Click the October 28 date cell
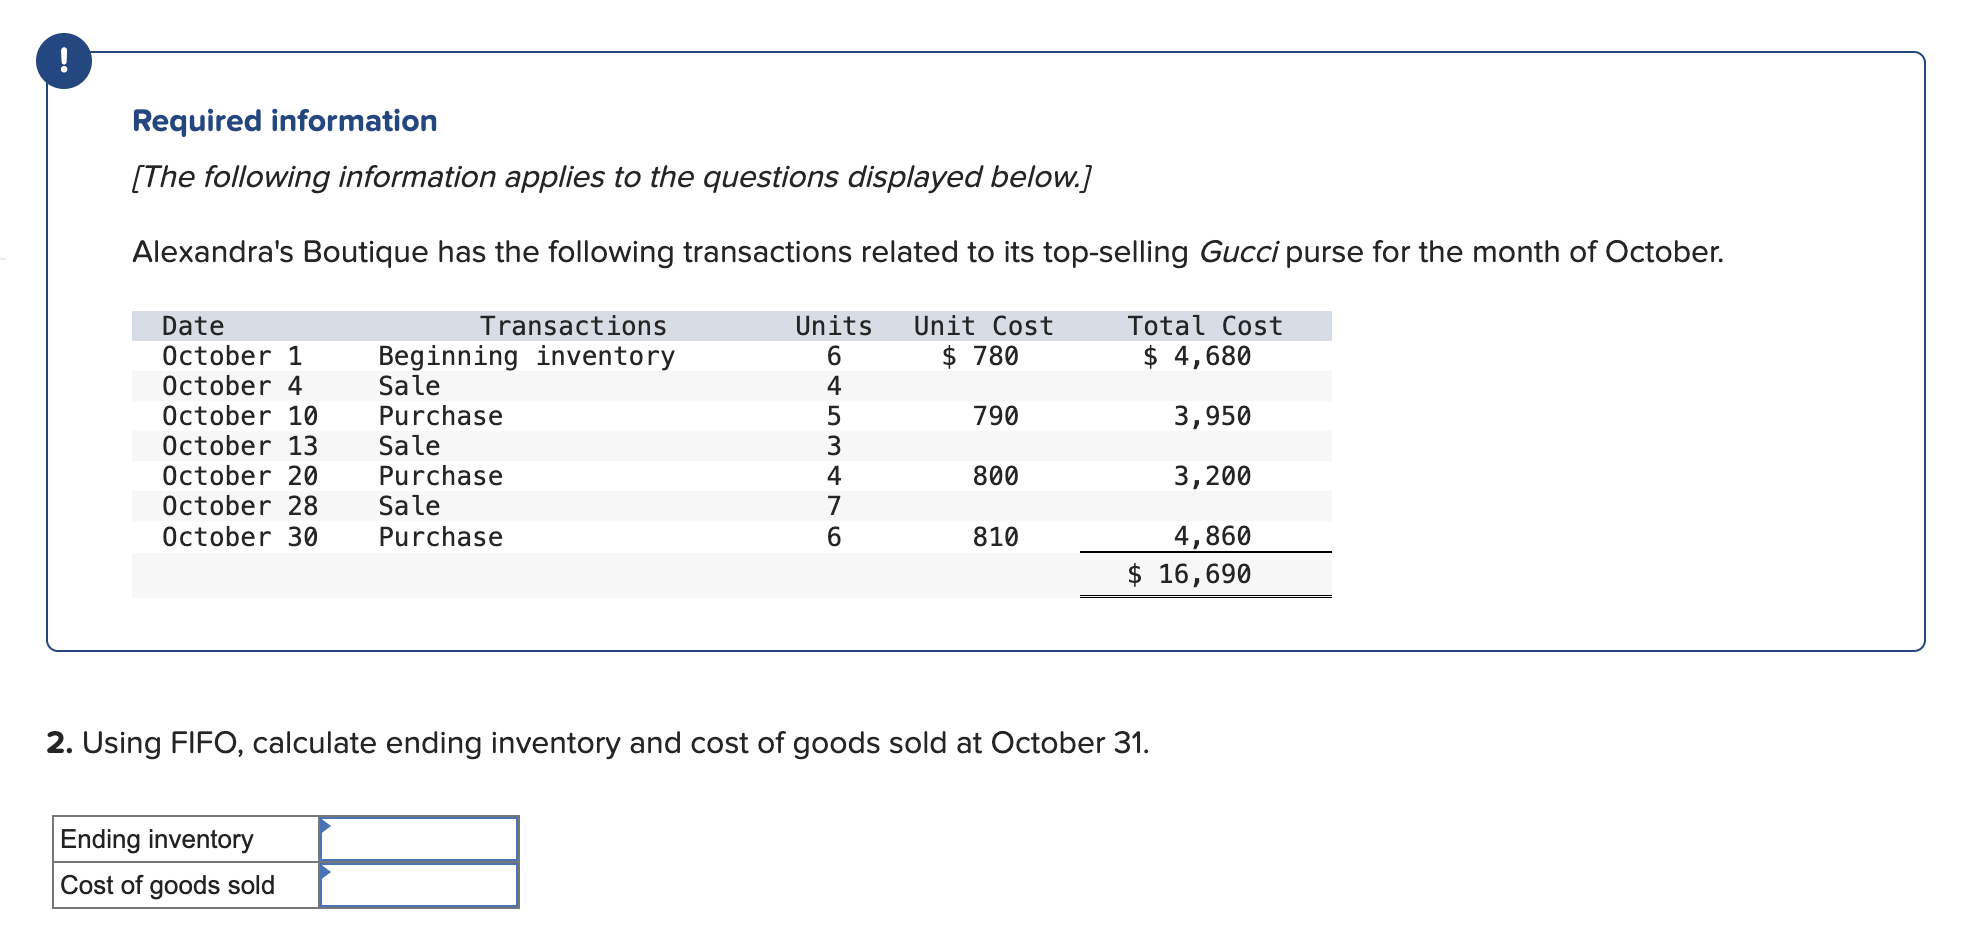Image resolution: width=1982 pixels, height=944 pixels. coord(240,506)
